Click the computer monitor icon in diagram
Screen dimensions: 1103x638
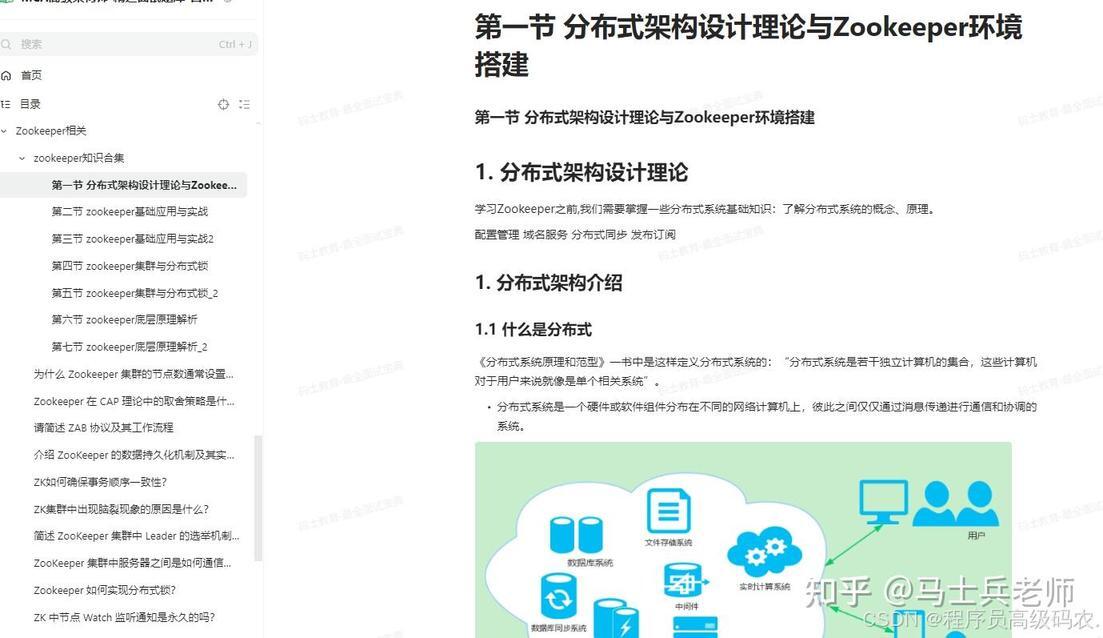[883, 502]
